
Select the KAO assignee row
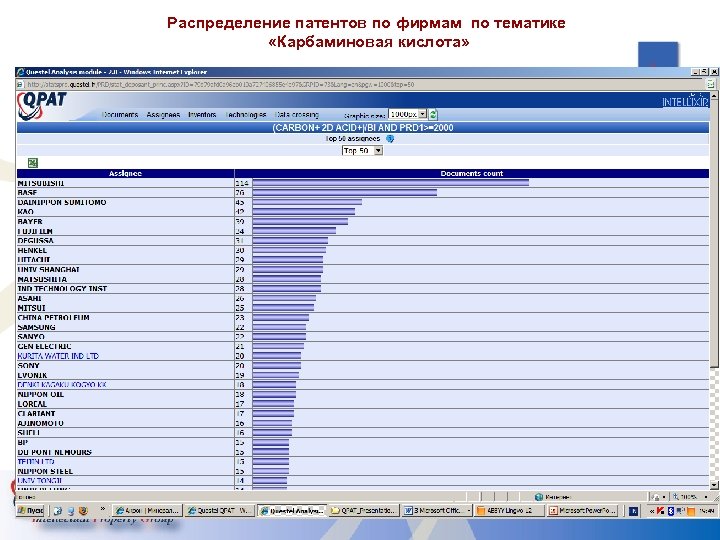coord(363,212)
